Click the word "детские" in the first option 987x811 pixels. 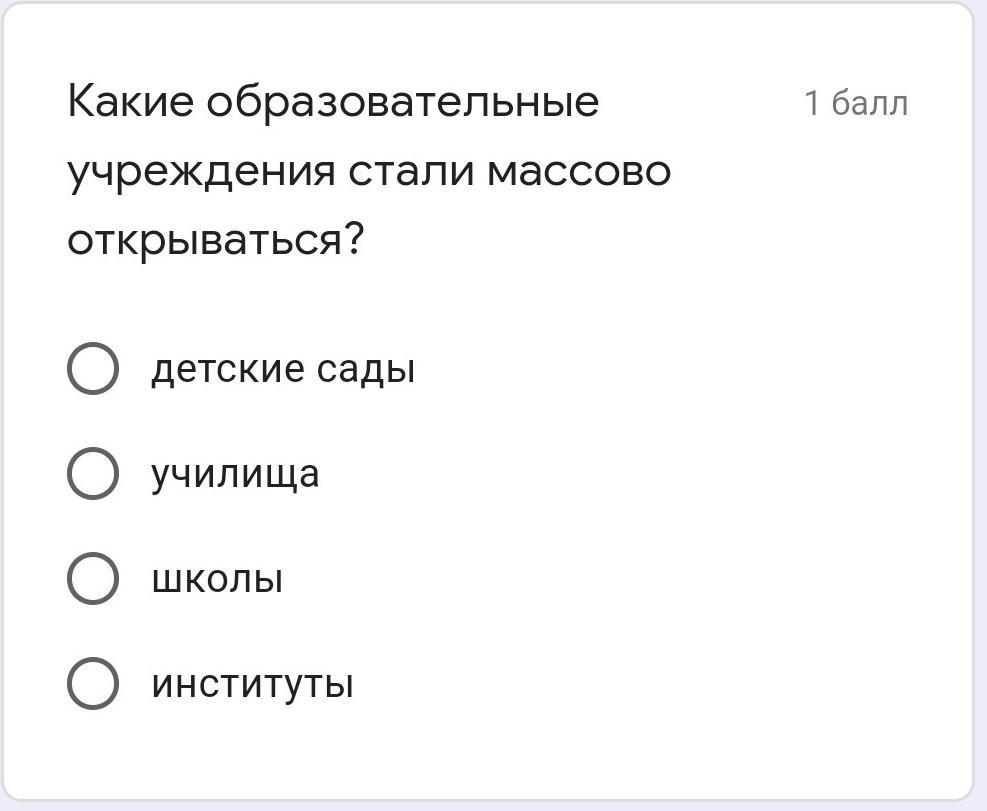(227, 370)
